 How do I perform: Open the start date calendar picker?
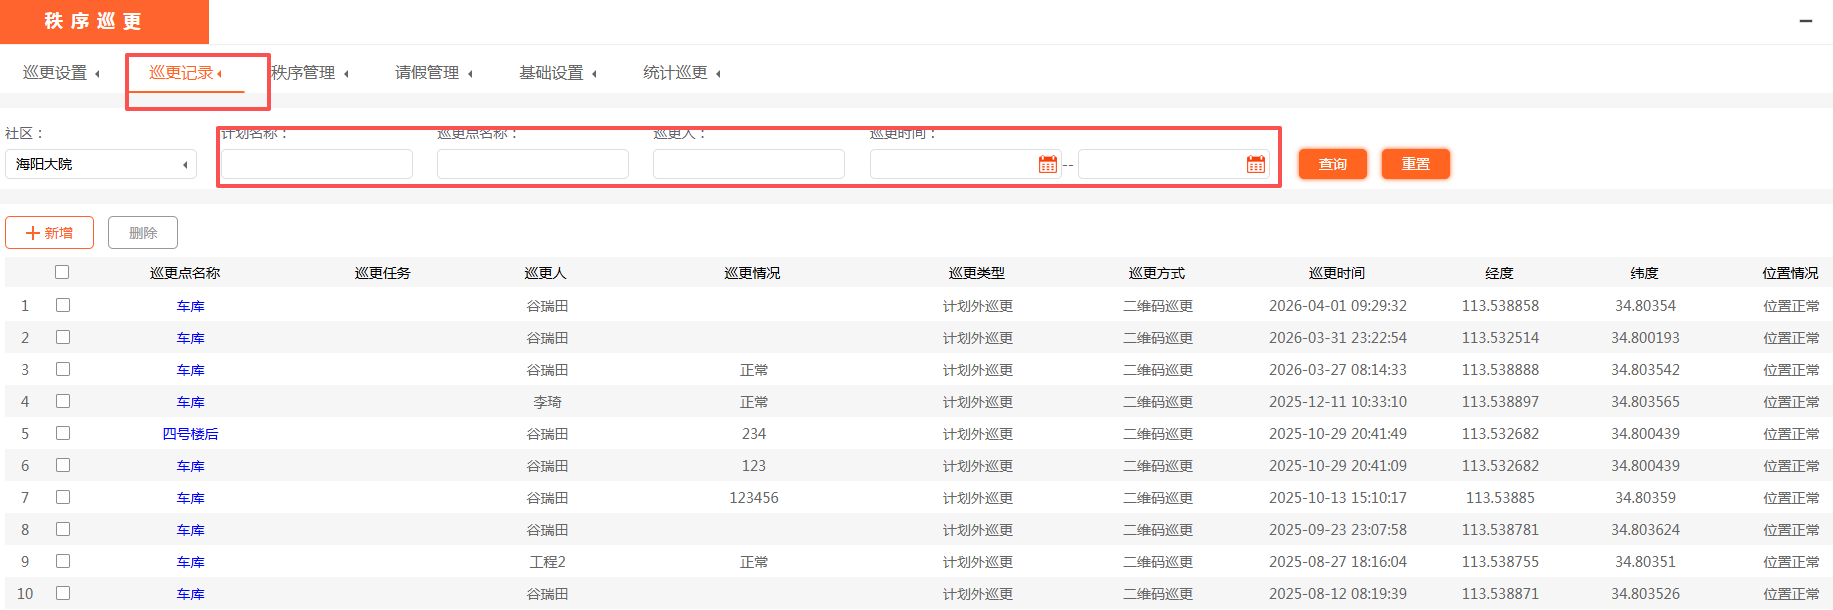point(1047,165)
